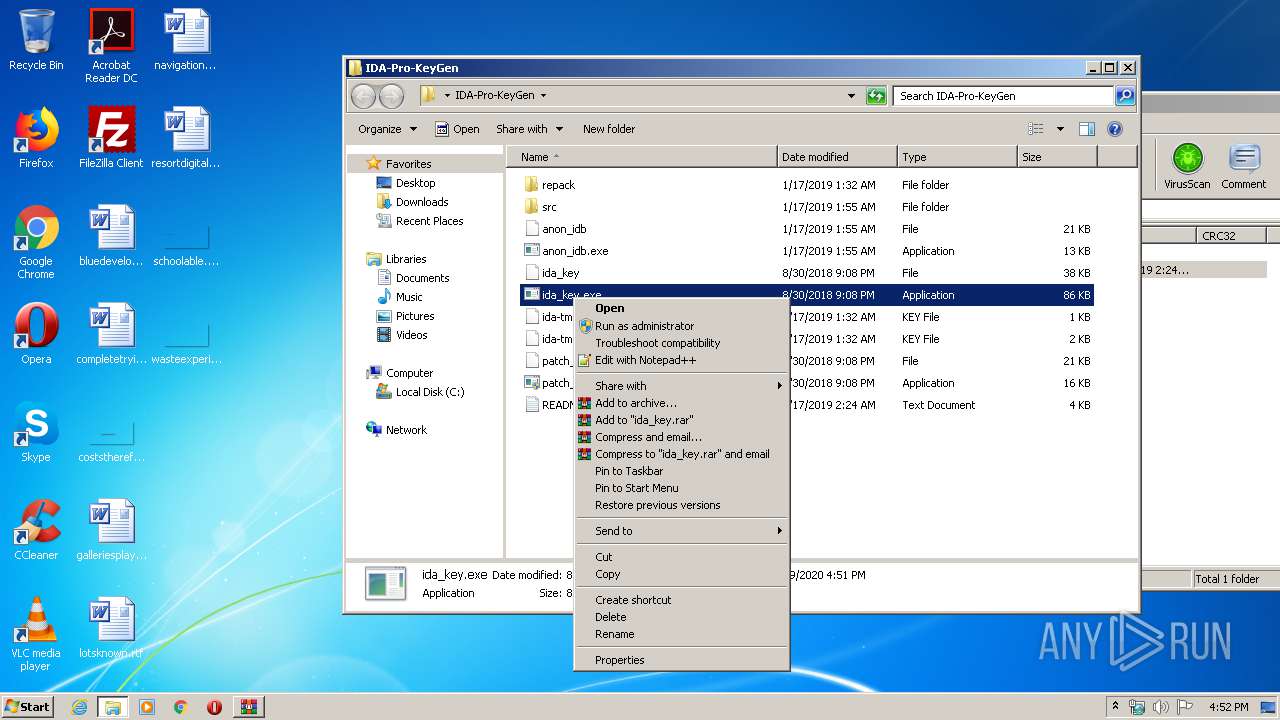The image size is (1280, 720).
Task: Open lotsknown.rtf document on desktop
Action: coord(111,628)
